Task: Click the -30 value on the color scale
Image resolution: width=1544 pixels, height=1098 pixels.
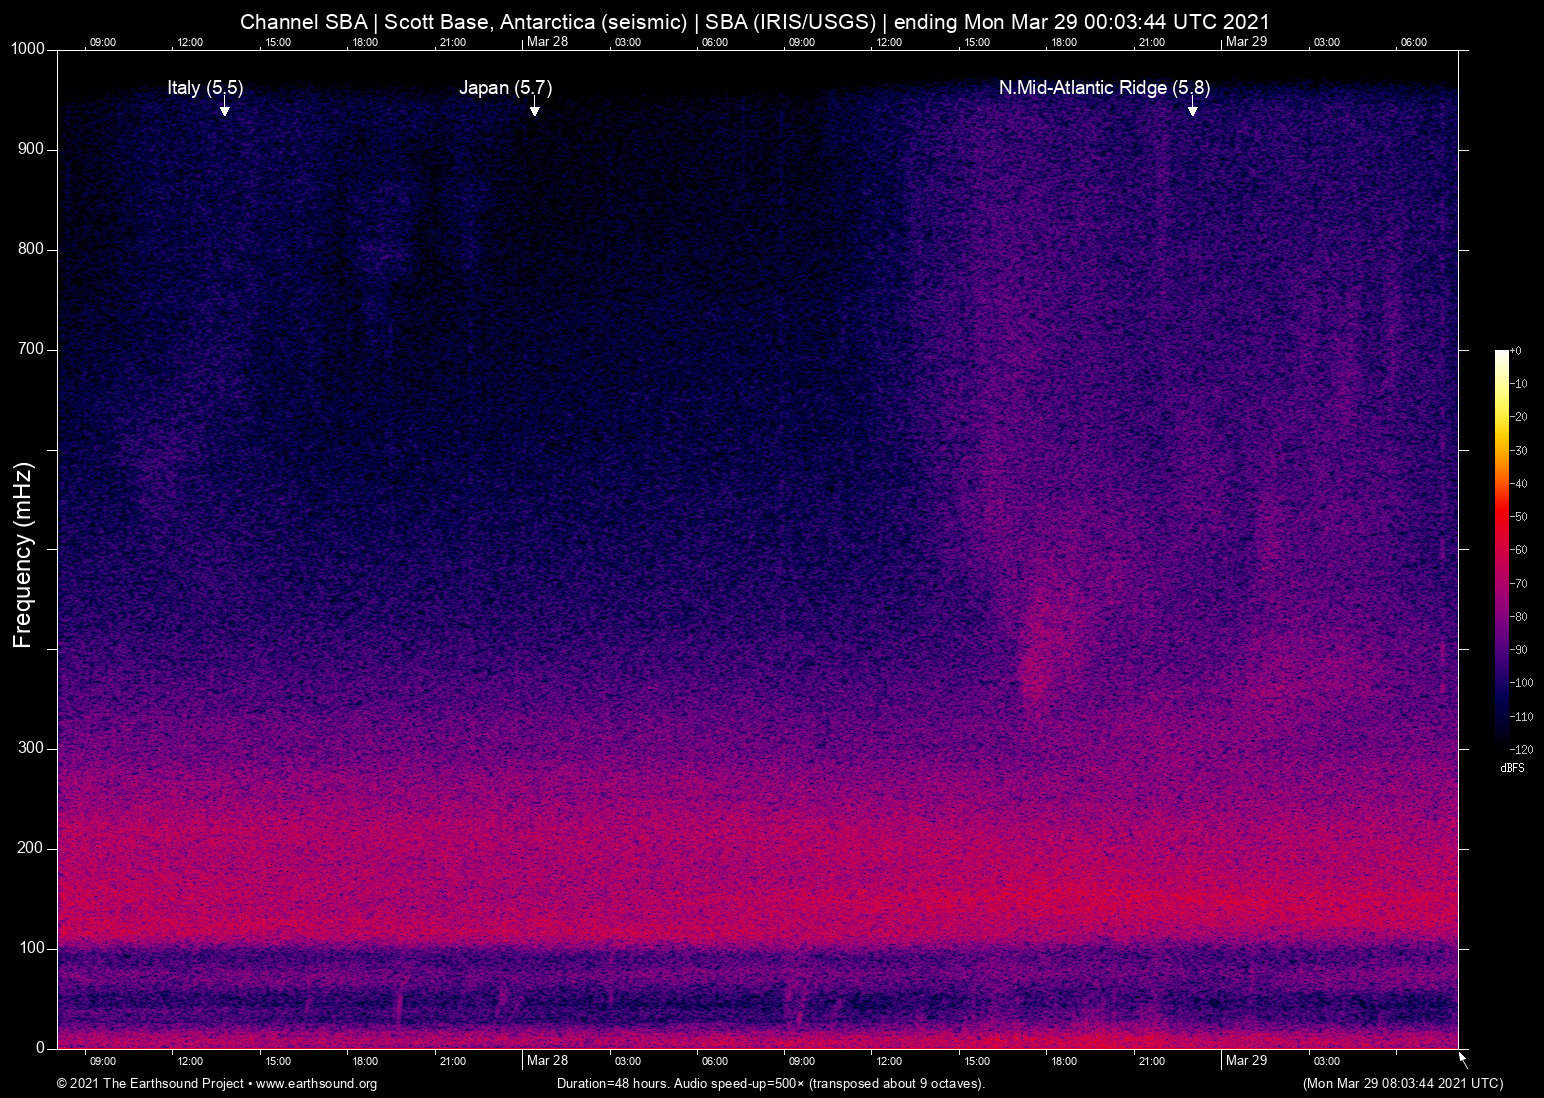Action: tap(1519, 451)
